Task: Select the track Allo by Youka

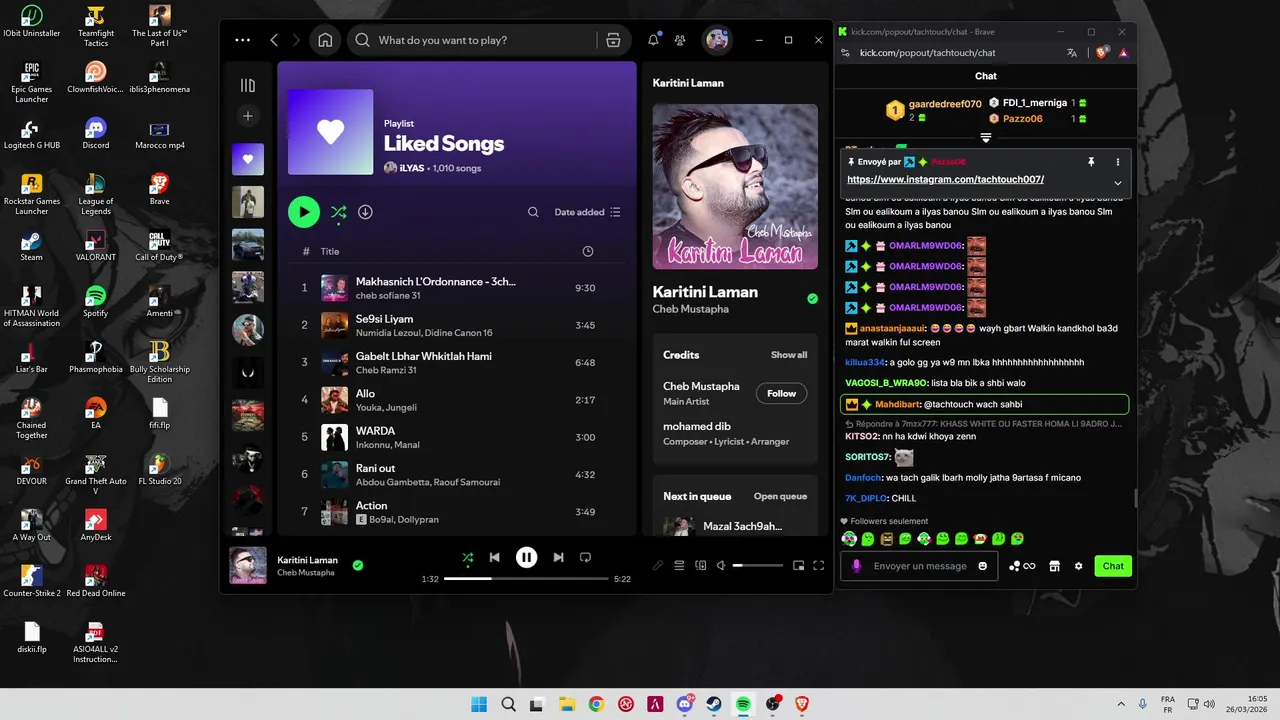Action: [456, 400]
